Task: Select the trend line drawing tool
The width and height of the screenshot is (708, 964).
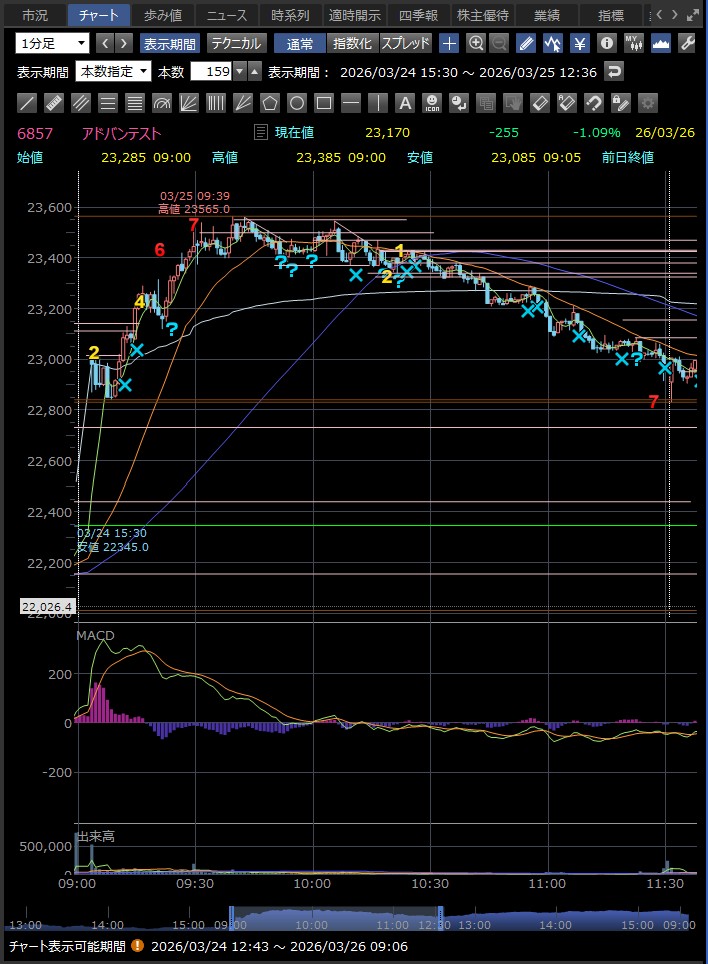Action: (28, 102)
